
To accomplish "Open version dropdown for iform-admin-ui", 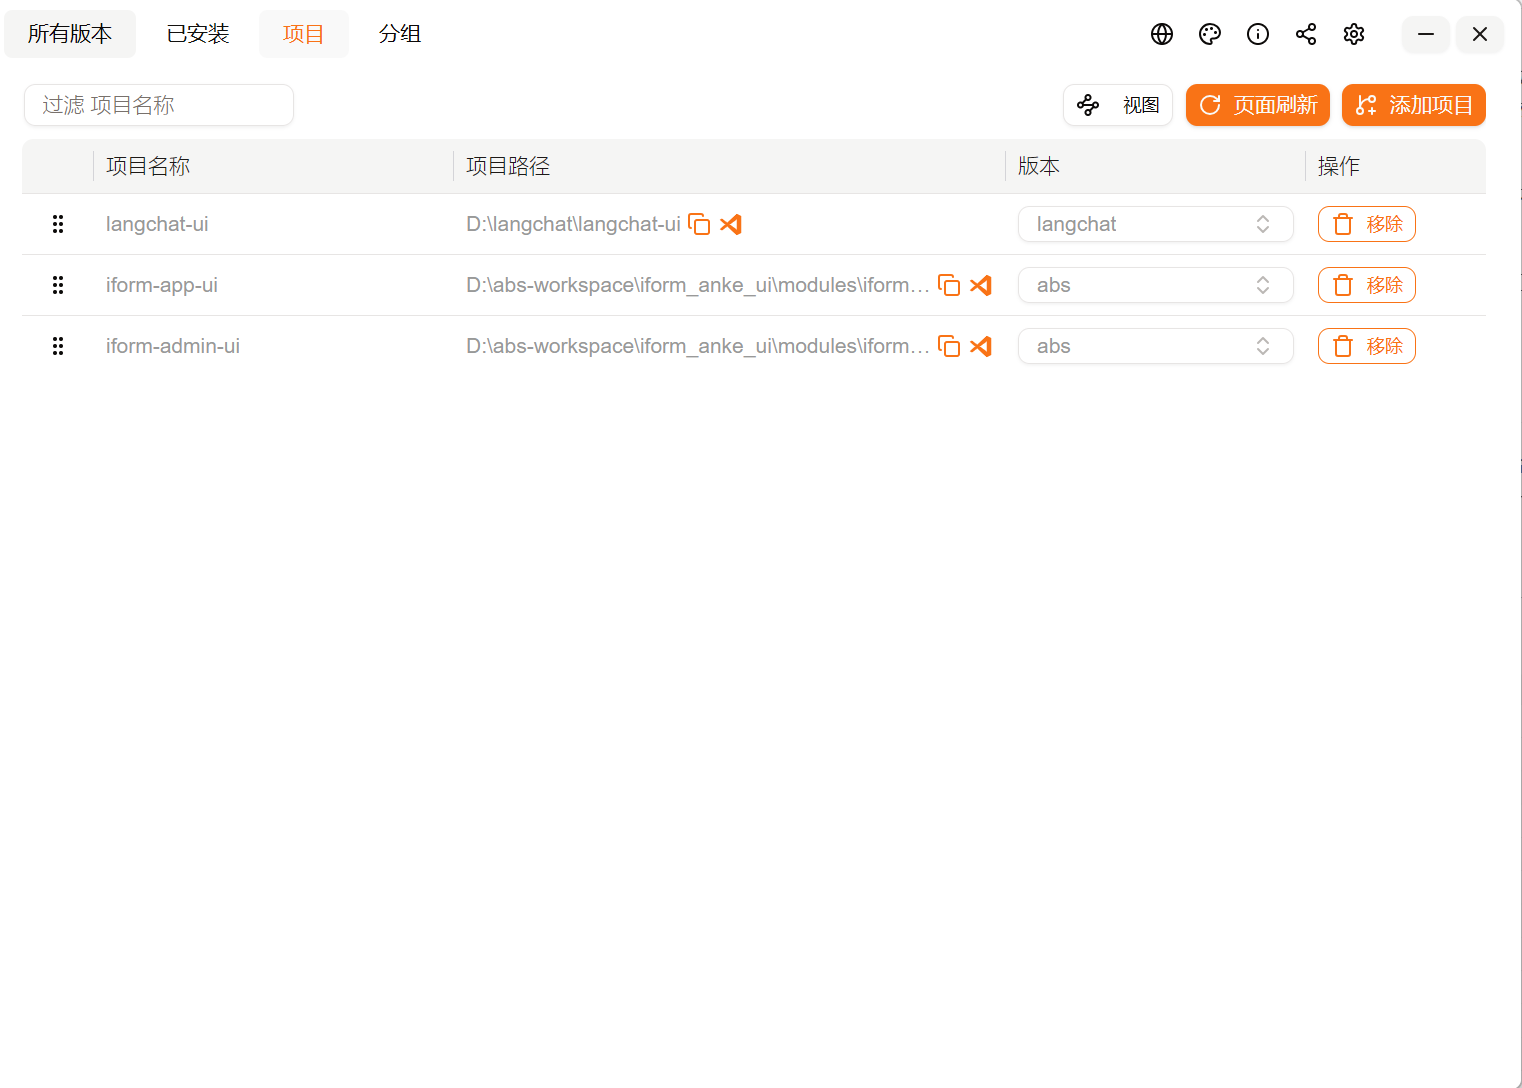I will click(1155, 346).
